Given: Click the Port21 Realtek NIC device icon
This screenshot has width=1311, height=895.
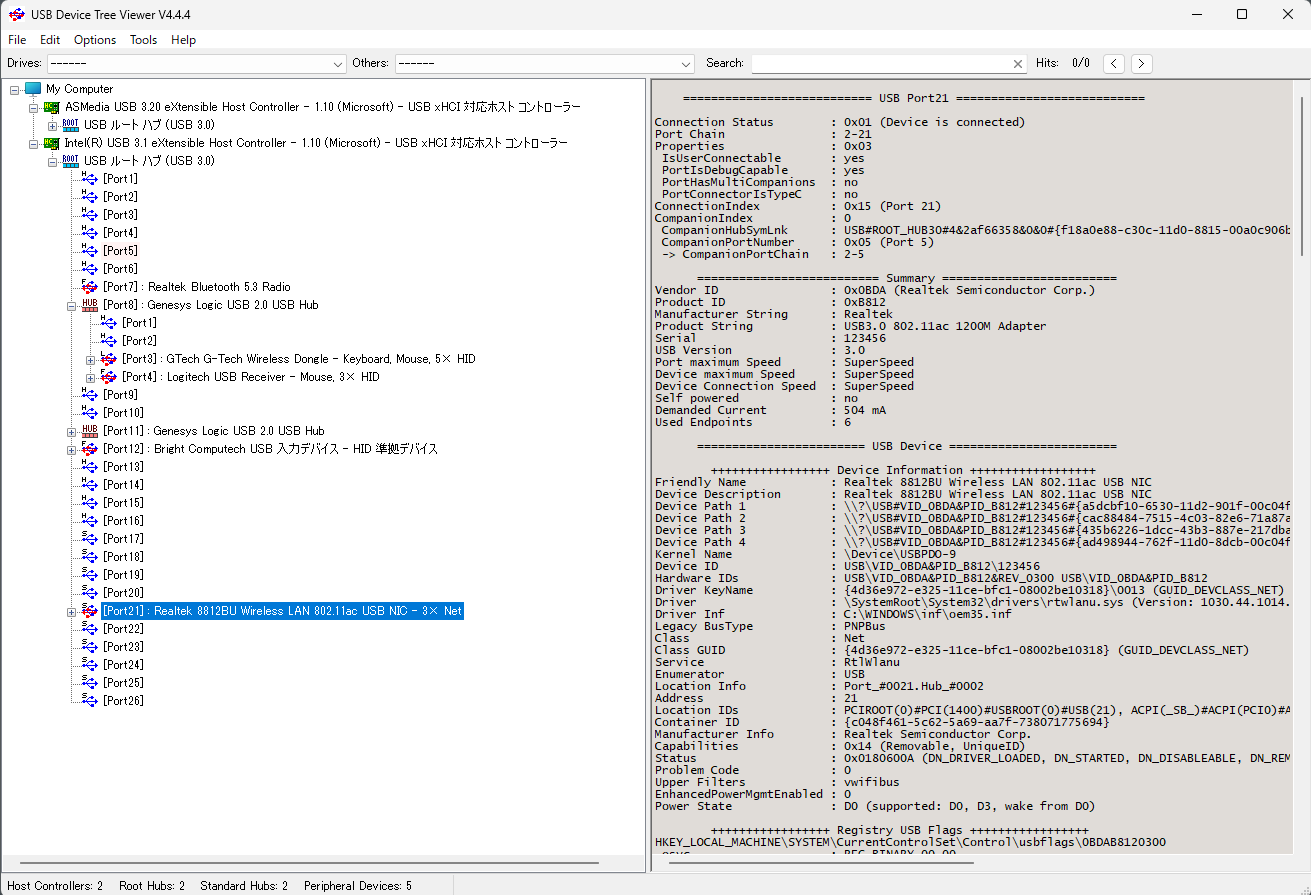Looking at the screenshot, I should click(90, 611).
